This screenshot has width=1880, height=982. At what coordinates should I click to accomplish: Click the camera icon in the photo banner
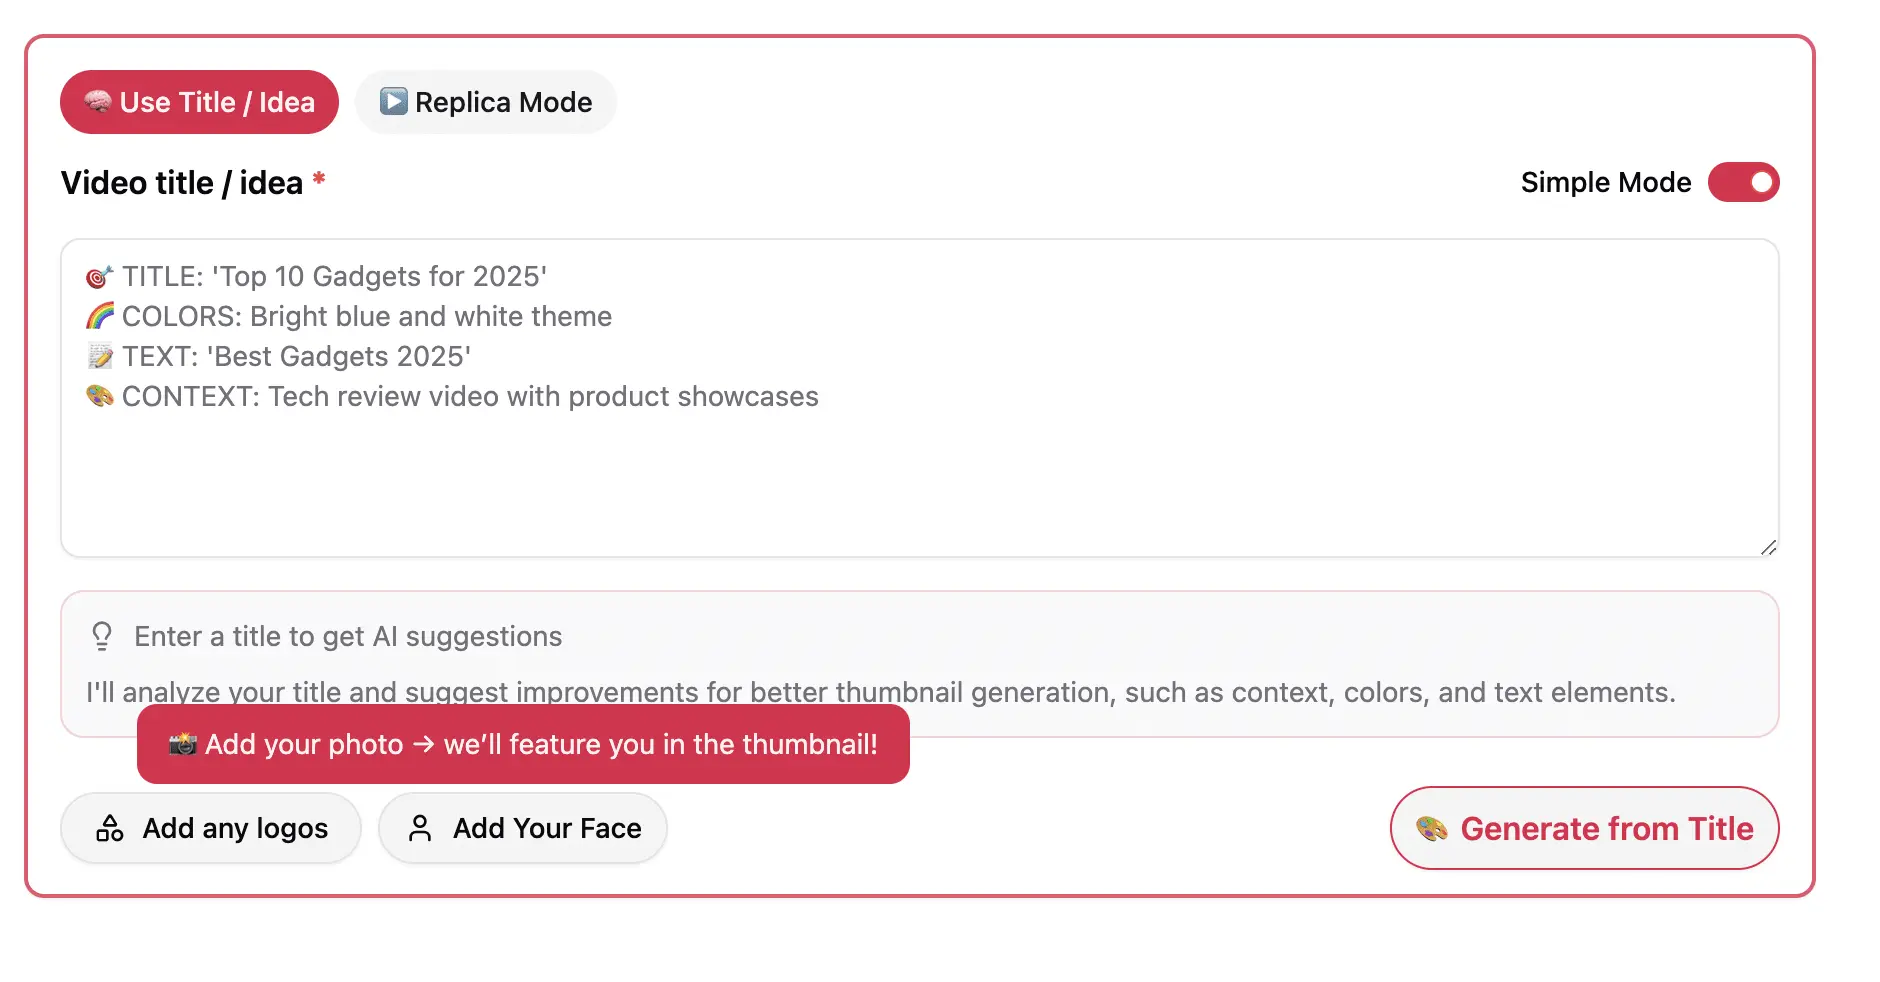(x=182, y=743)
